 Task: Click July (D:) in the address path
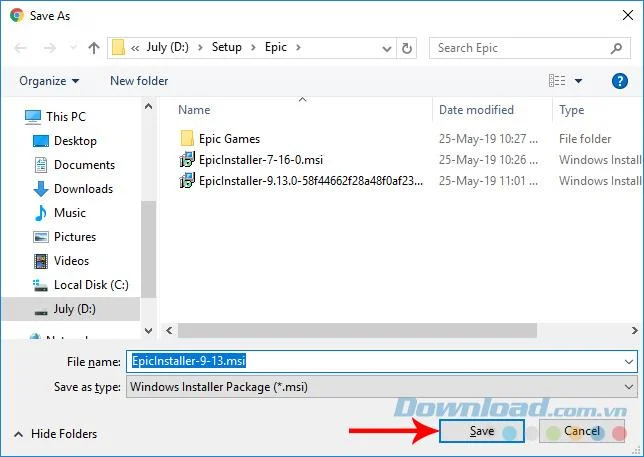click(x=168, y=47)
